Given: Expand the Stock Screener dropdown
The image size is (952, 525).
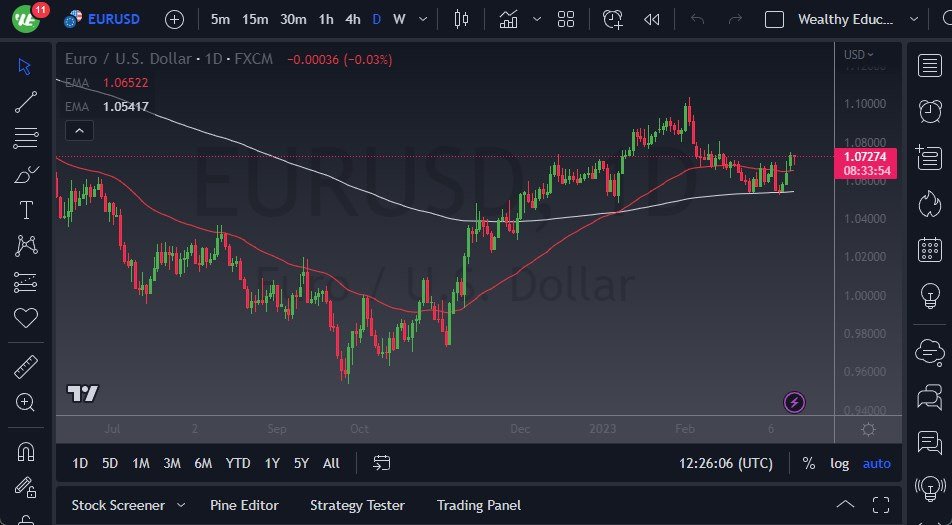Looking at the screenshot, I should coord(181,505).
